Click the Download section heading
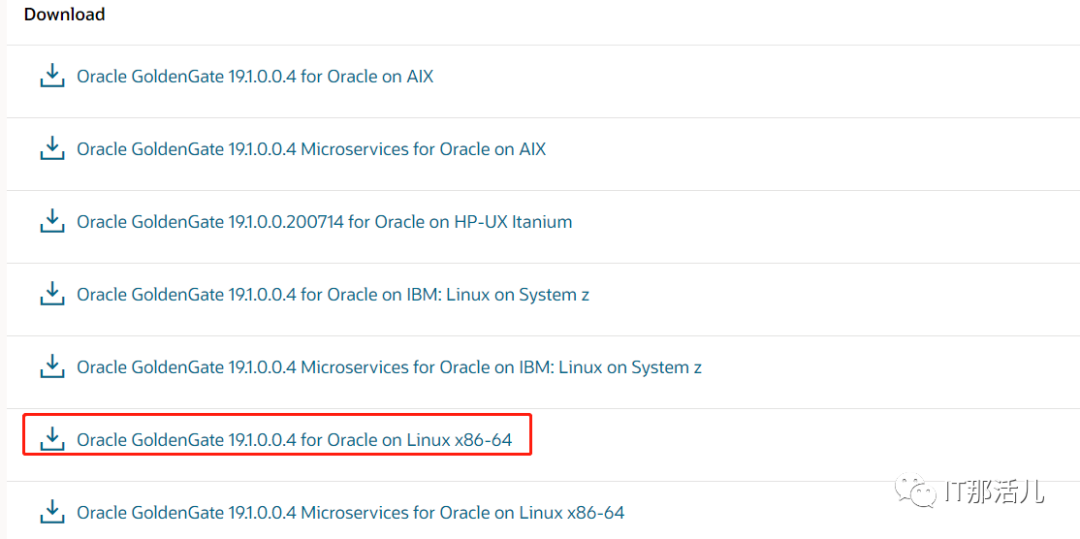Screen dimensions: 1080x539 point(65,14)
